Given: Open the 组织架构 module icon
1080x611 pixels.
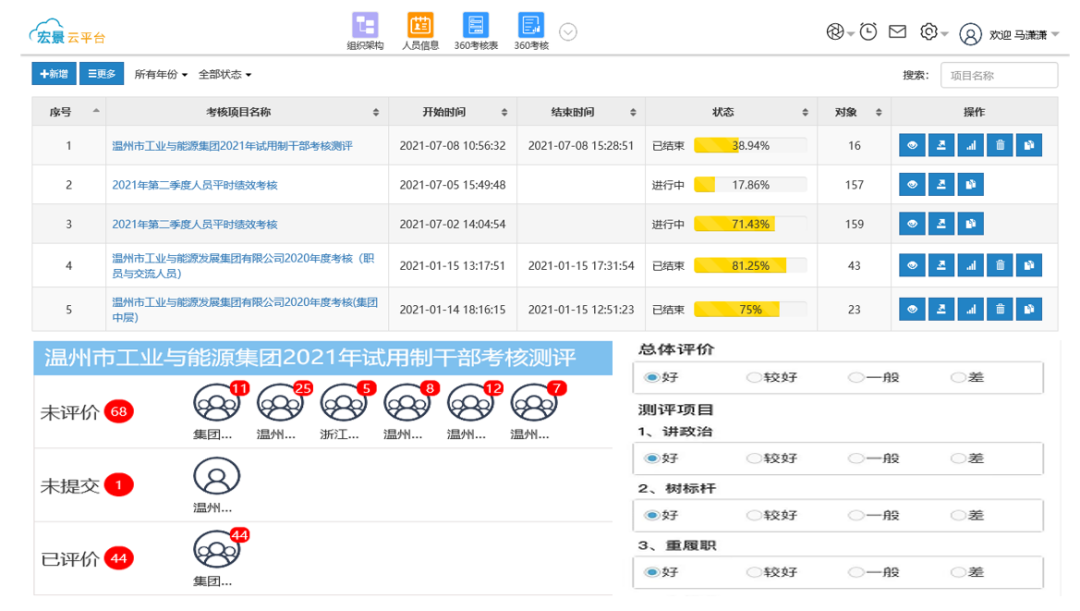Looking at the screenshot, I should coord(365,27).
